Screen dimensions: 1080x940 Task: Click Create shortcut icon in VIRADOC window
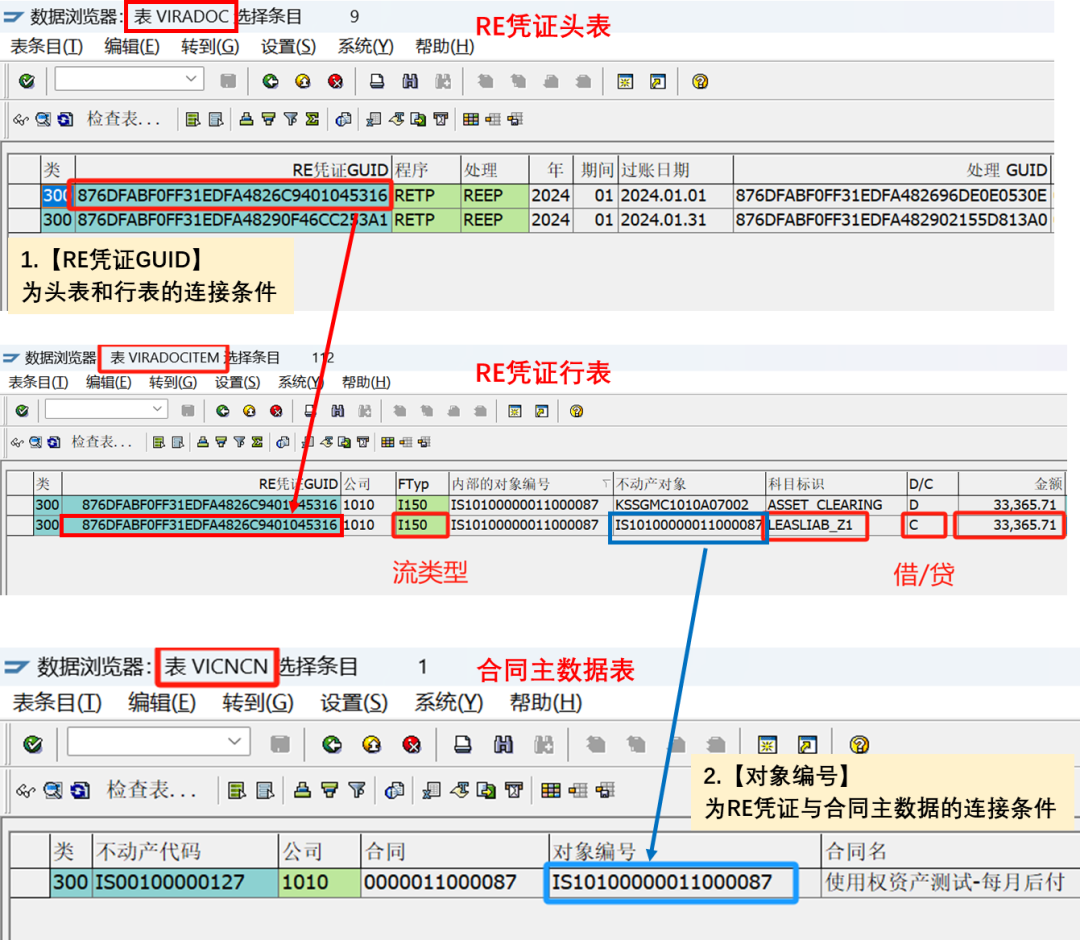pyautogui.click(x=658, y=81)
